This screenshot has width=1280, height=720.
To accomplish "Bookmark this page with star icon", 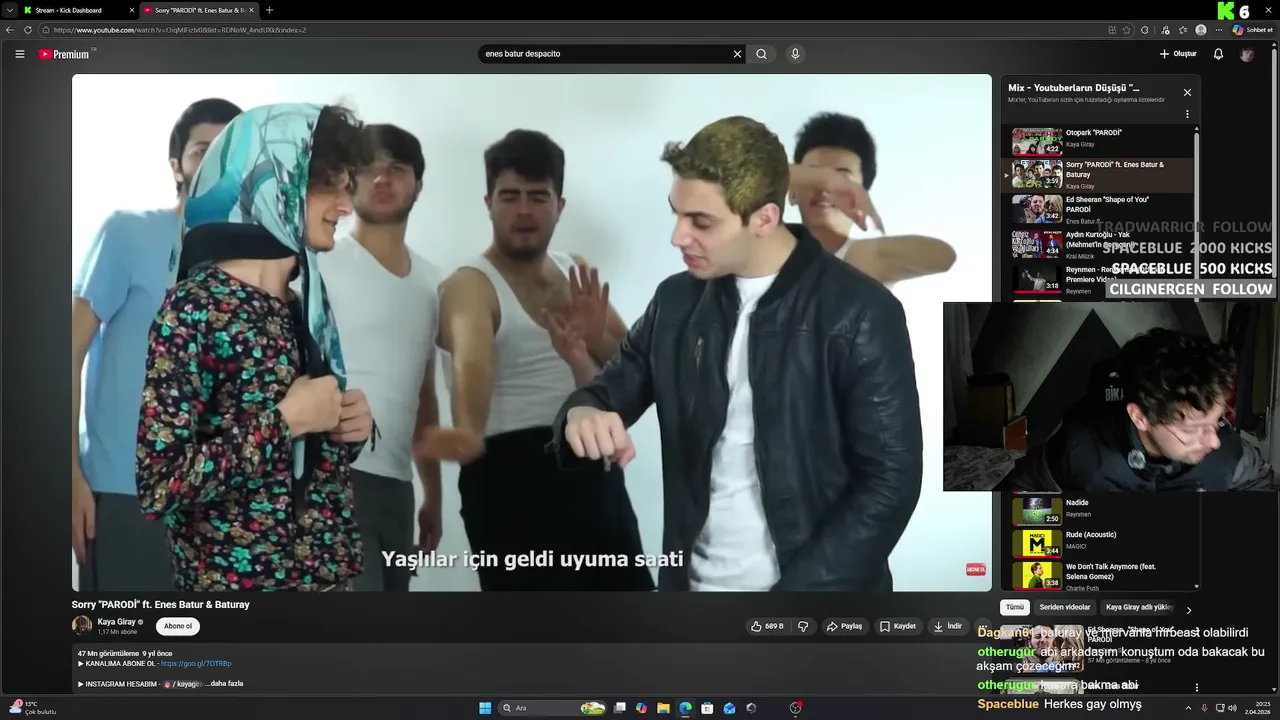I will (x=1127, y=30).
